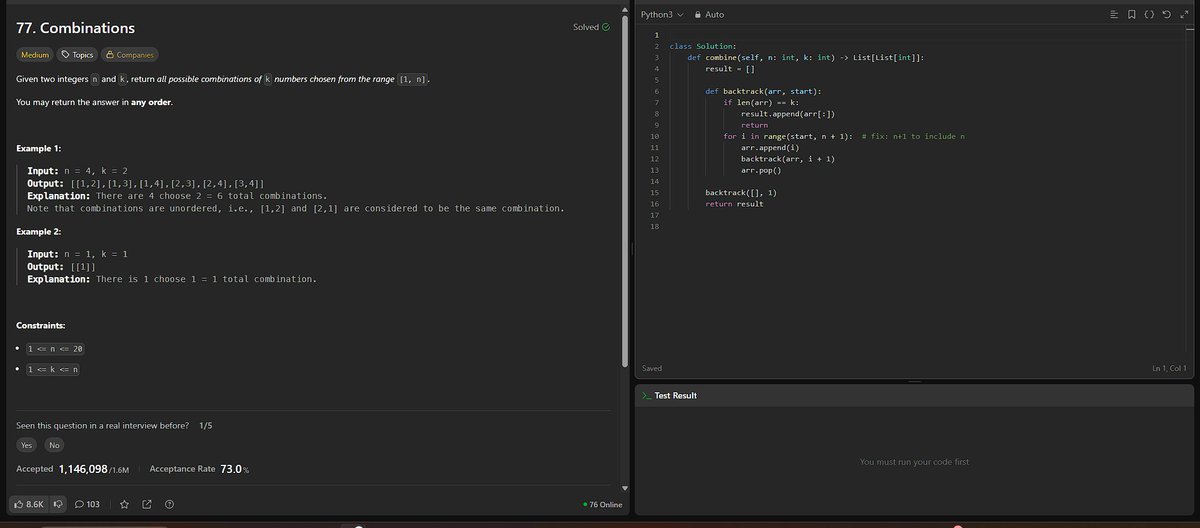Click the 76 Online indicator
1200x528 pixels.
pos(602,504)
